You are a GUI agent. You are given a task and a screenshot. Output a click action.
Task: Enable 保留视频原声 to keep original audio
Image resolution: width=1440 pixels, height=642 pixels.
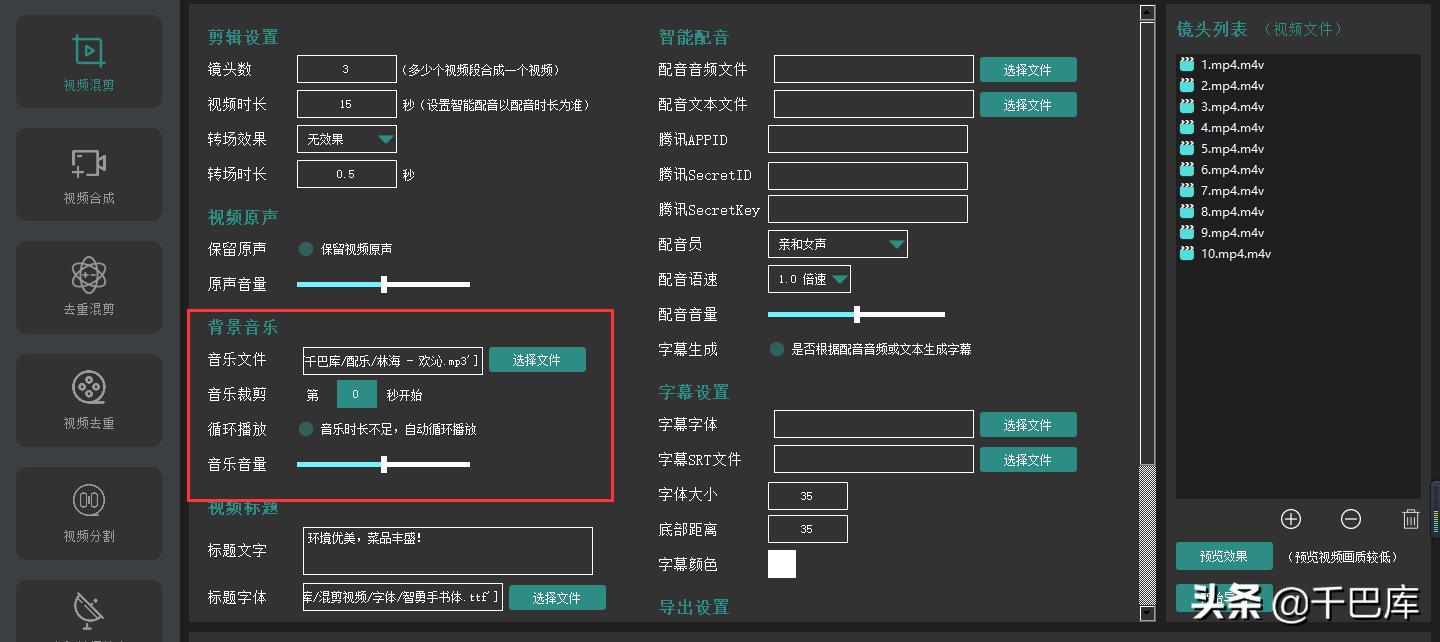pyautogui.click(x=306, y=248)
